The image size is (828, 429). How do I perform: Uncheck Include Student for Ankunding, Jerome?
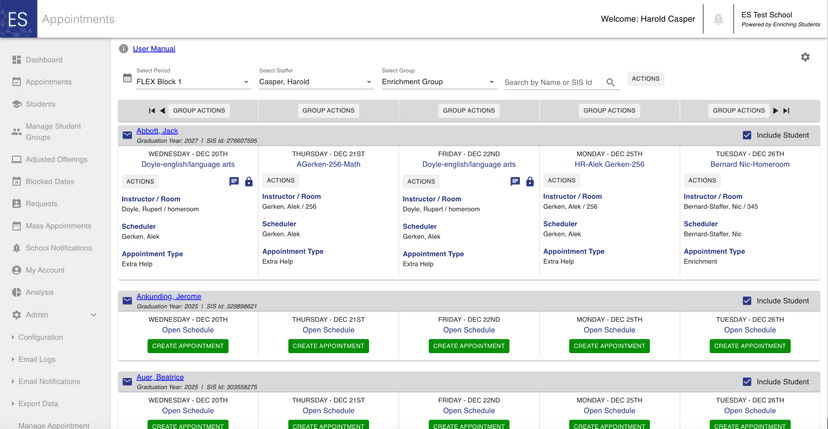(x=747, y=301)
